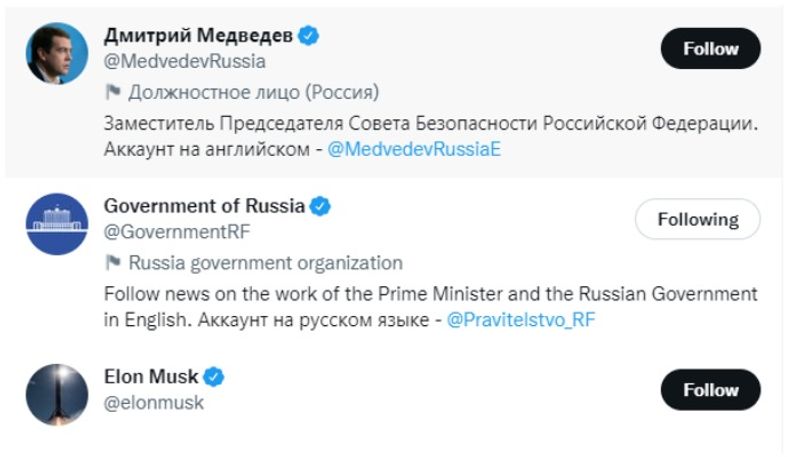Image resolution: width=800 pixels, height=457 pixels.
Task: Click Government of Russia's avatar logo
Action: (56, 223)
